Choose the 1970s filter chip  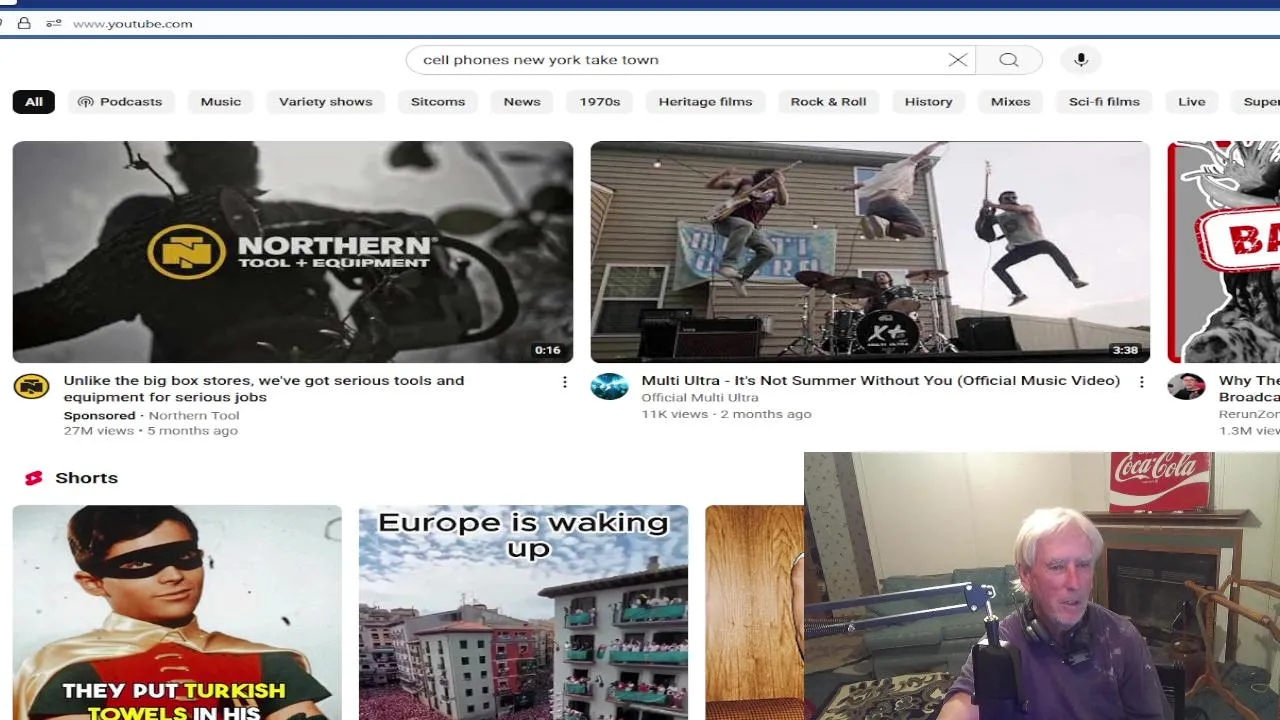pyautogui.click(x=600, y=102)
